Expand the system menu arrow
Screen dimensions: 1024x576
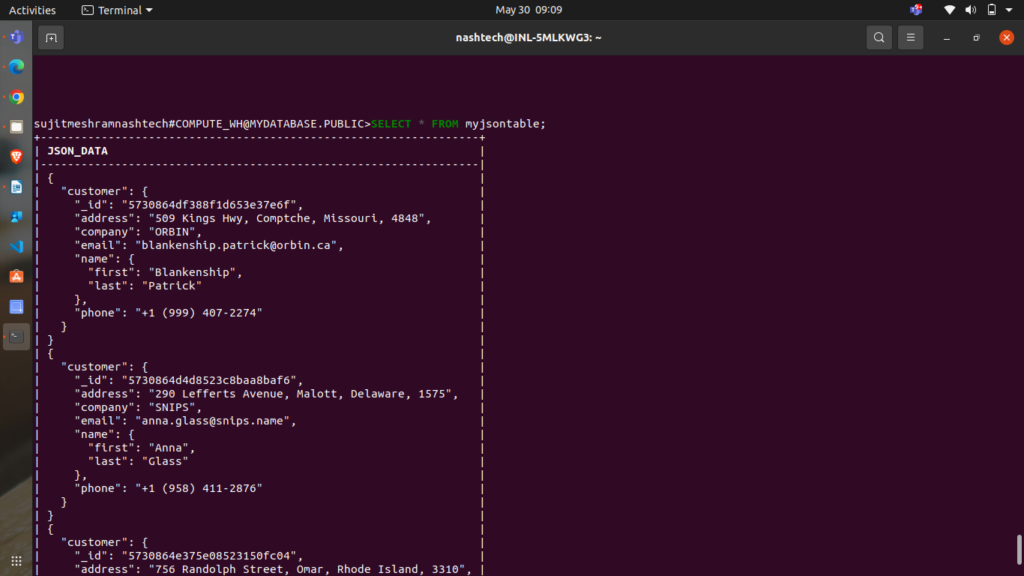pos(1009,10)
